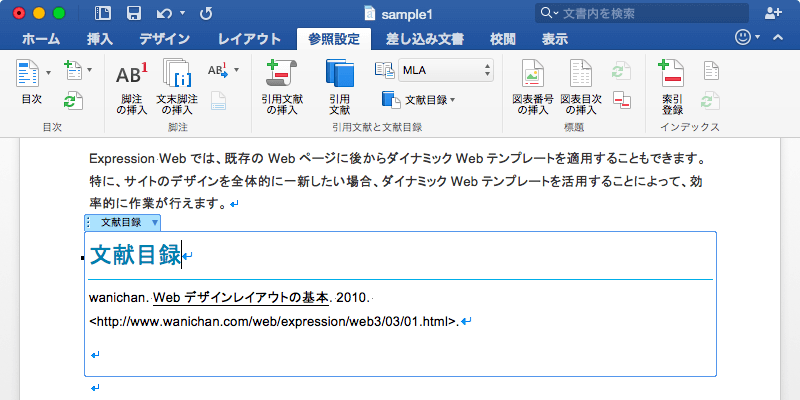The width and height of the screenshot is (800, 400).
Task: Switch to the 表示 tab
Action: (555, 39)
